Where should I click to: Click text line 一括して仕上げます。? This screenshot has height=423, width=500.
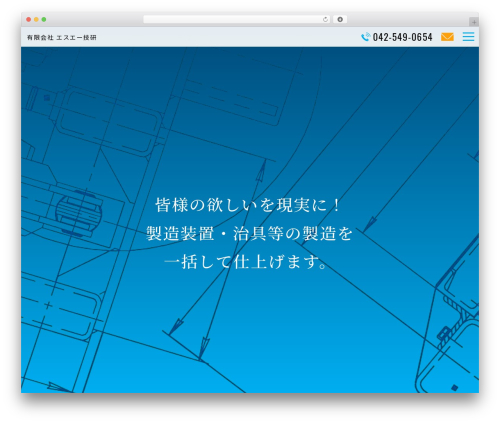pos(246,262)
